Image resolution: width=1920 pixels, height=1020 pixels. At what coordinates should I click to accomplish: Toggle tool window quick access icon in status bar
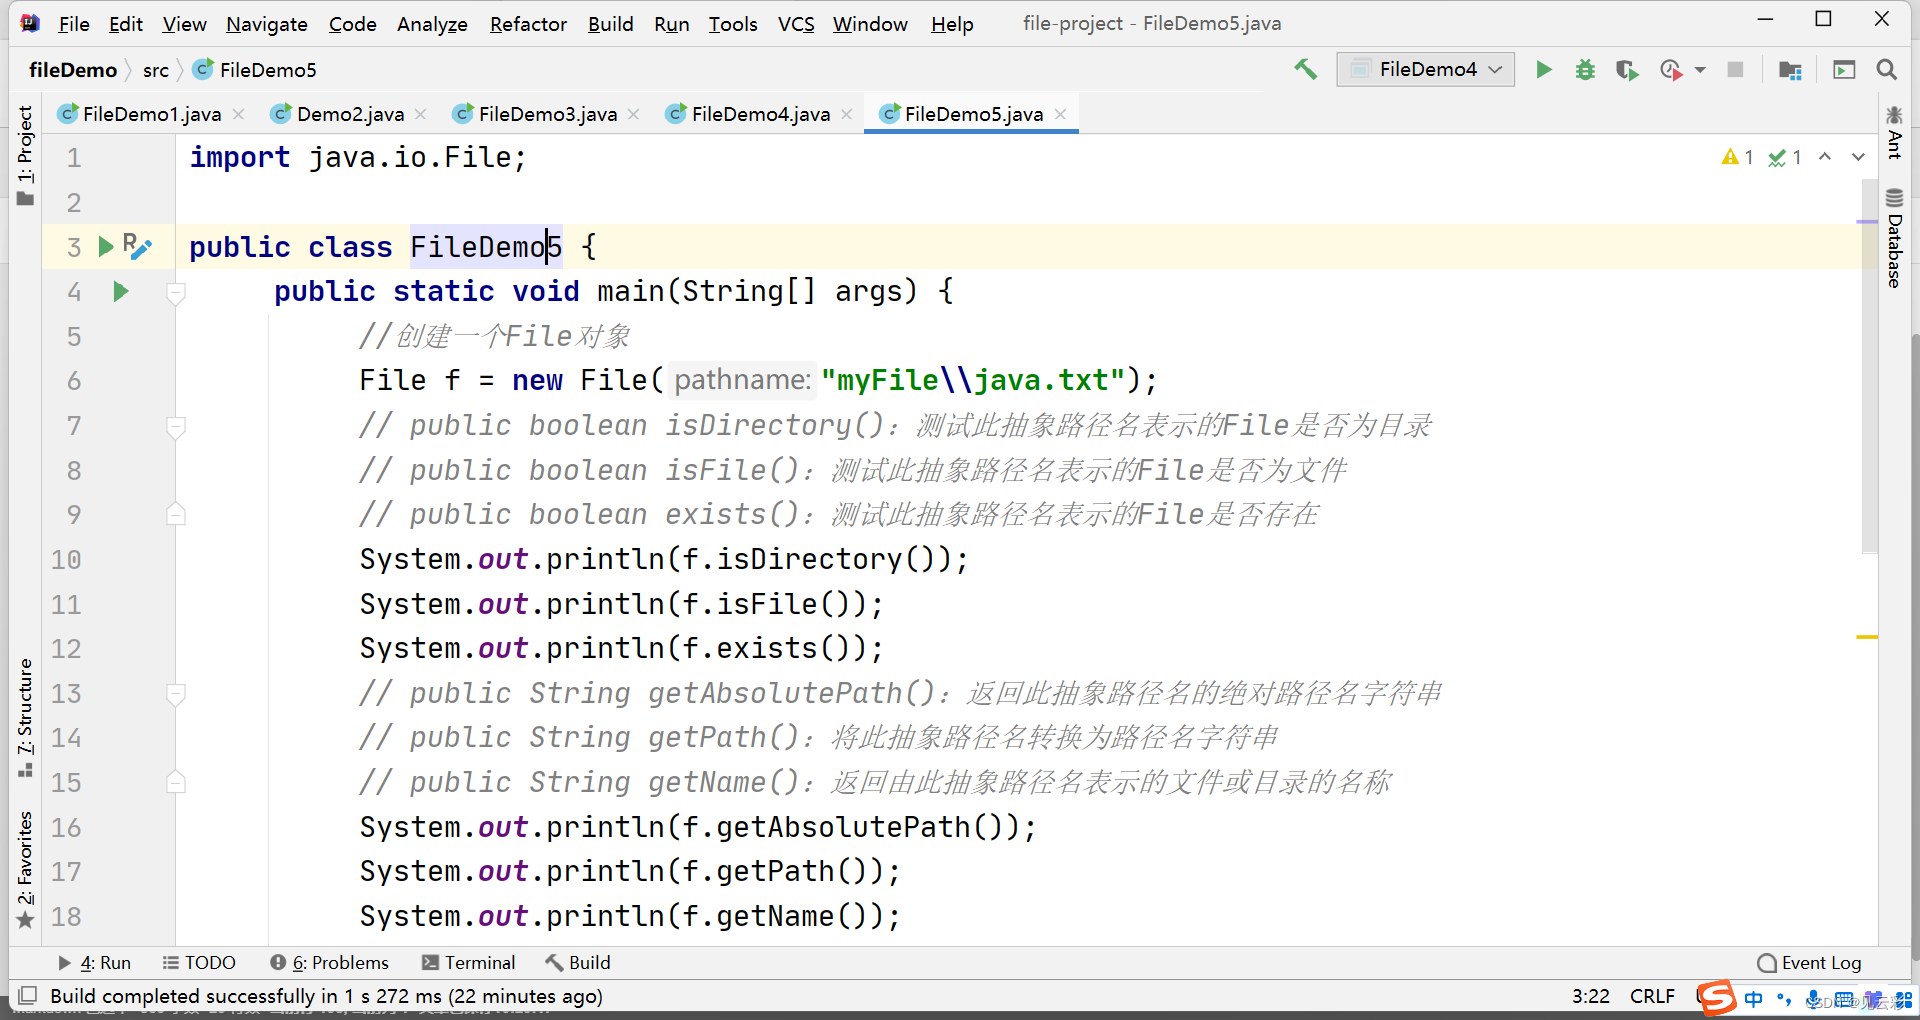28,996
